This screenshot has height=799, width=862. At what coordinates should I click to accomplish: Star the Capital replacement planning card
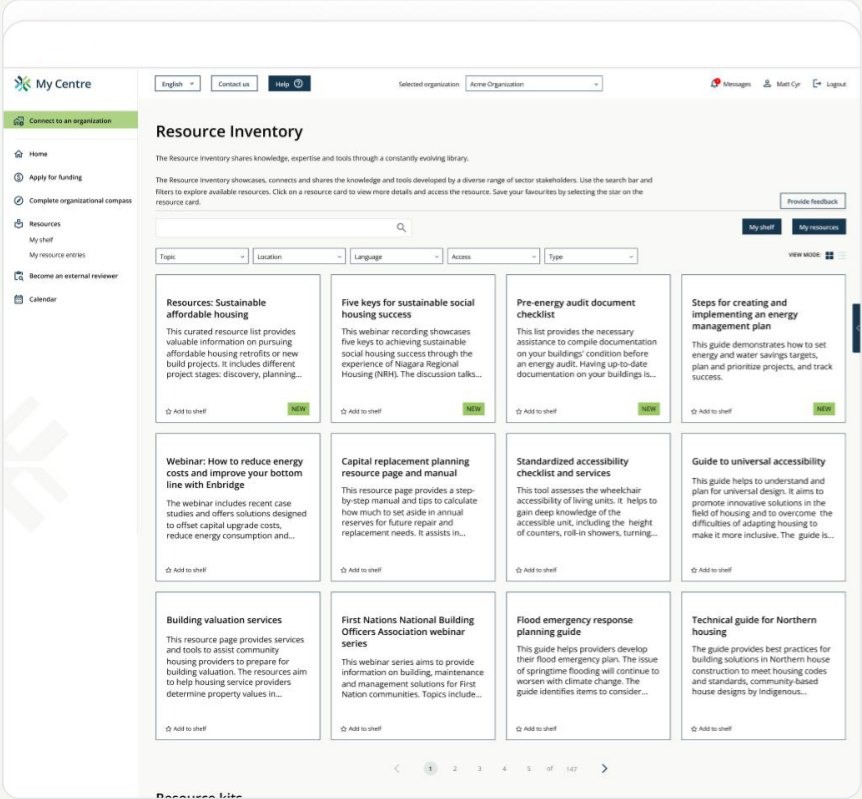(344, 570)
